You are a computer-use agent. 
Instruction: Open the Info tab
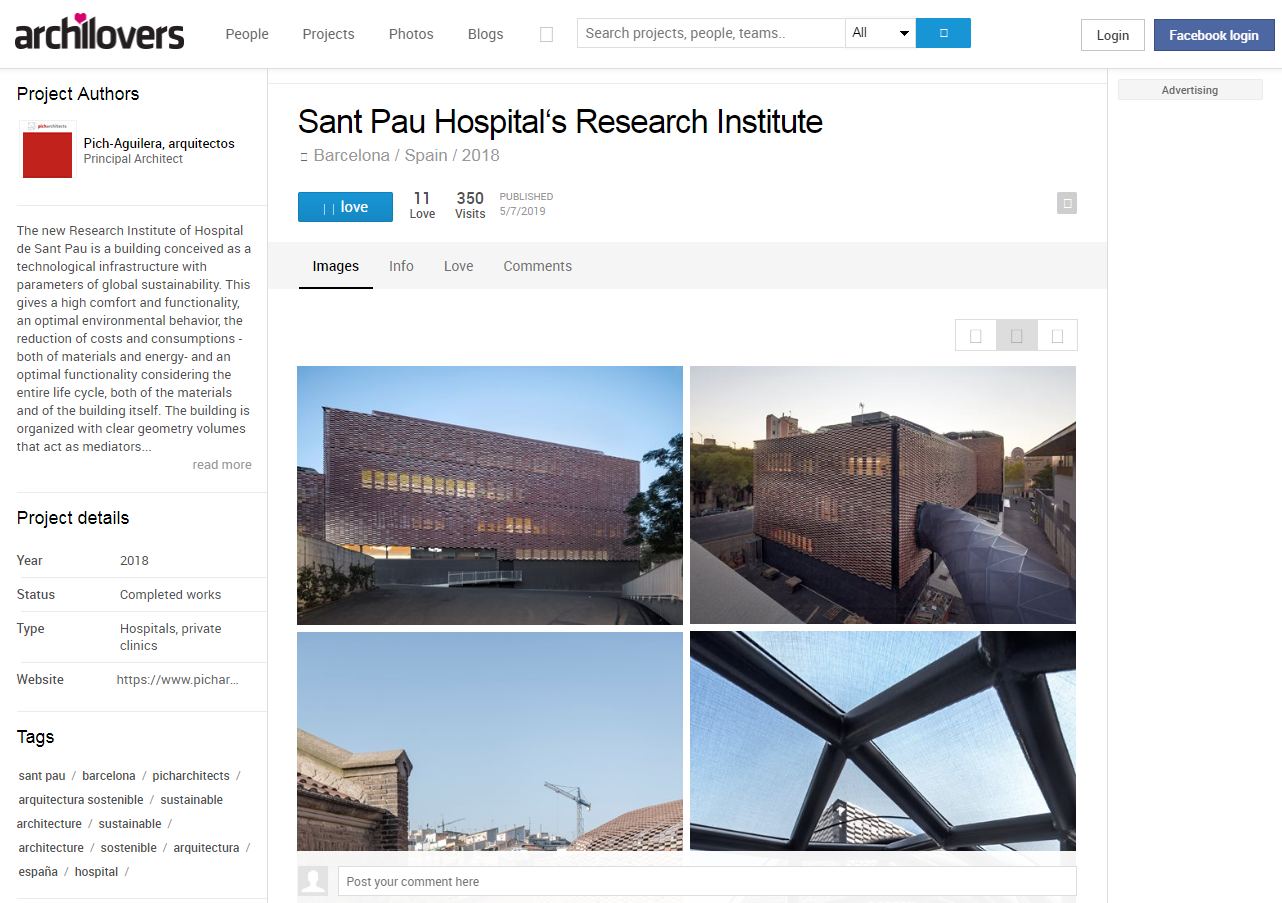click(401, 266)
